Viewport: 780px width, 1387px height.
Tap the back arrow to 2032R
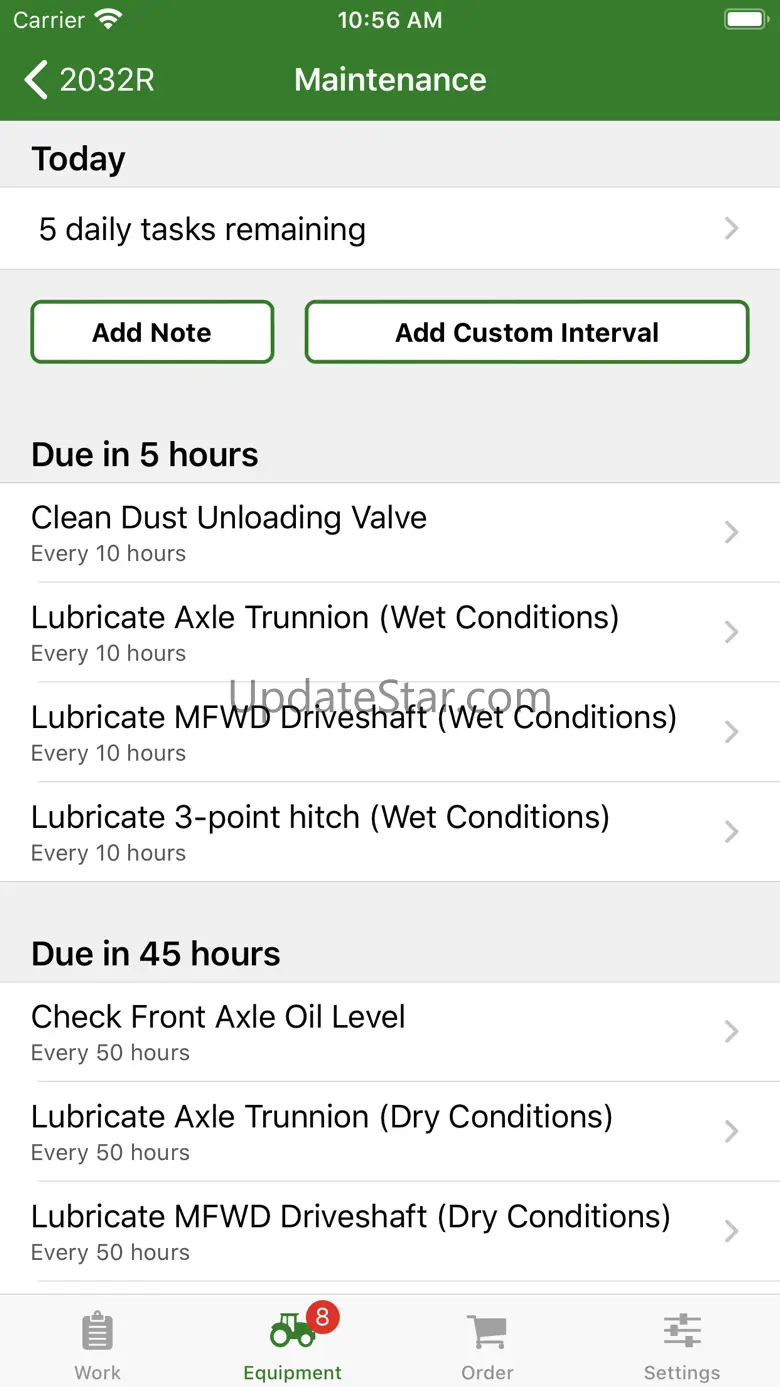(x=37, y=80)
